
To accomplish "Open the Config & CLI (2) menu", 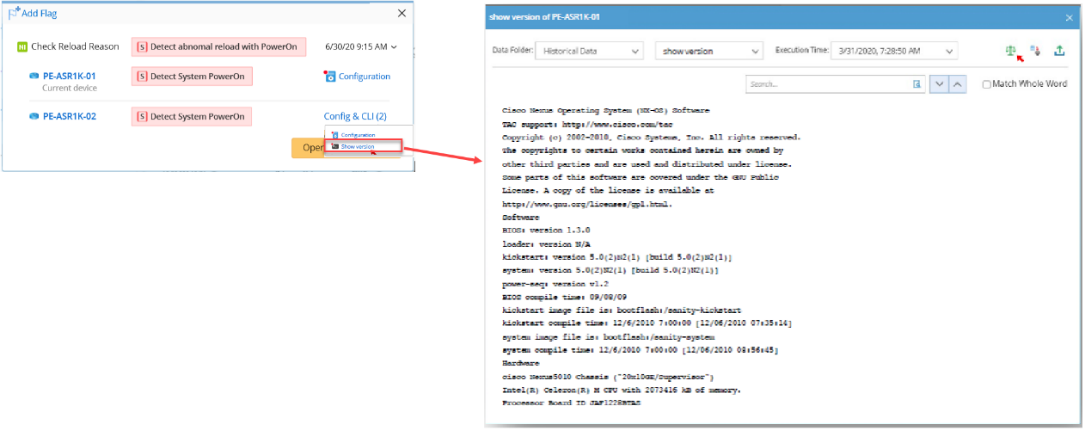I will (x=355, y=116).
